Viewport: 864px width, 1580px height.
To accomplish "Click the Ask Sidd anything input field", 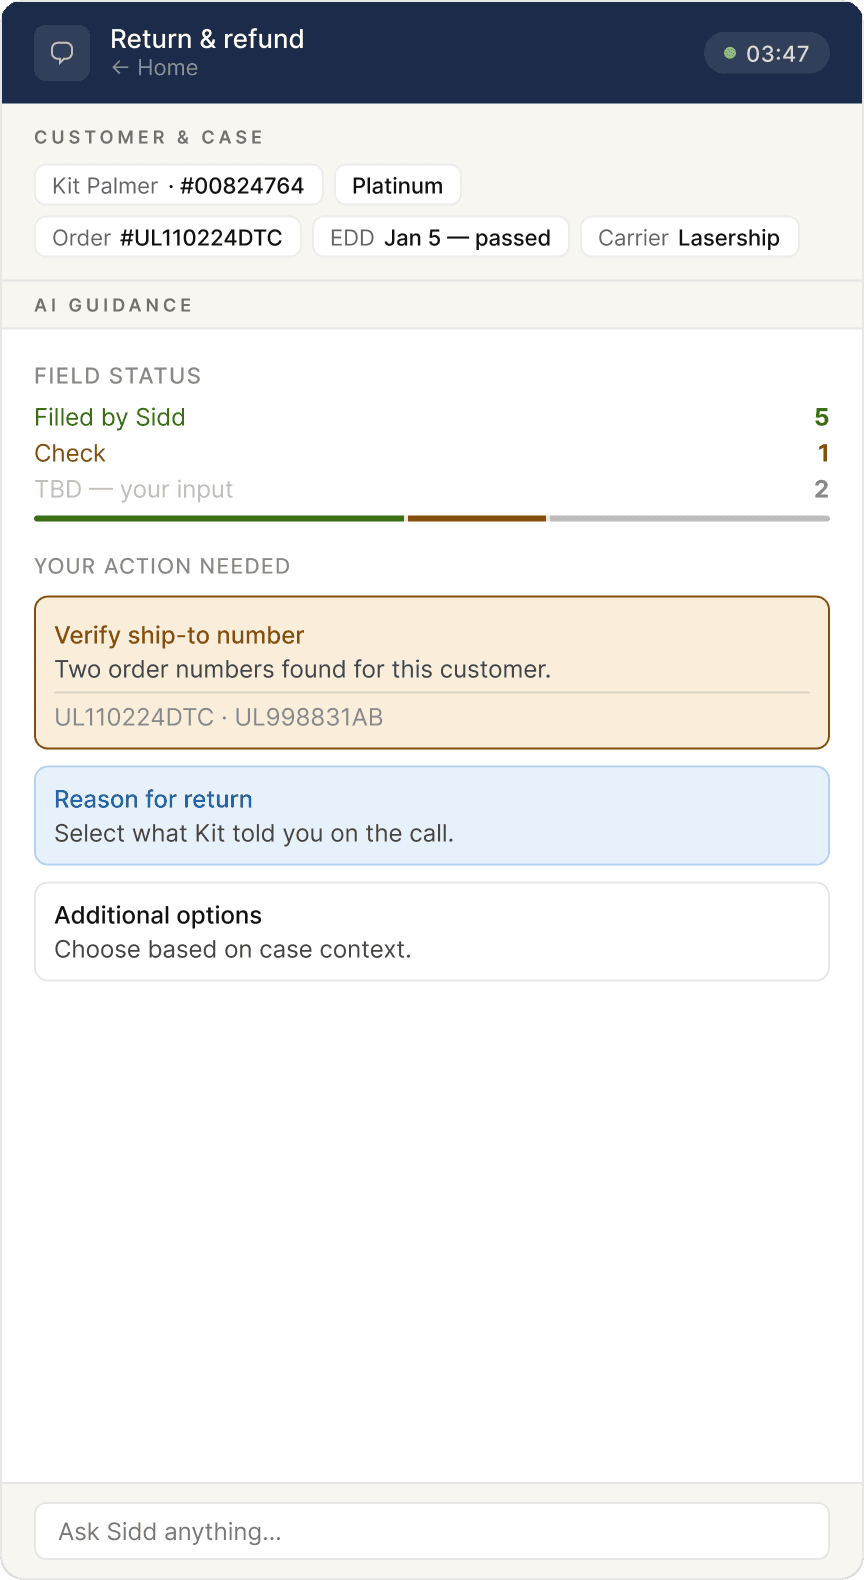I will [431, 1531].
